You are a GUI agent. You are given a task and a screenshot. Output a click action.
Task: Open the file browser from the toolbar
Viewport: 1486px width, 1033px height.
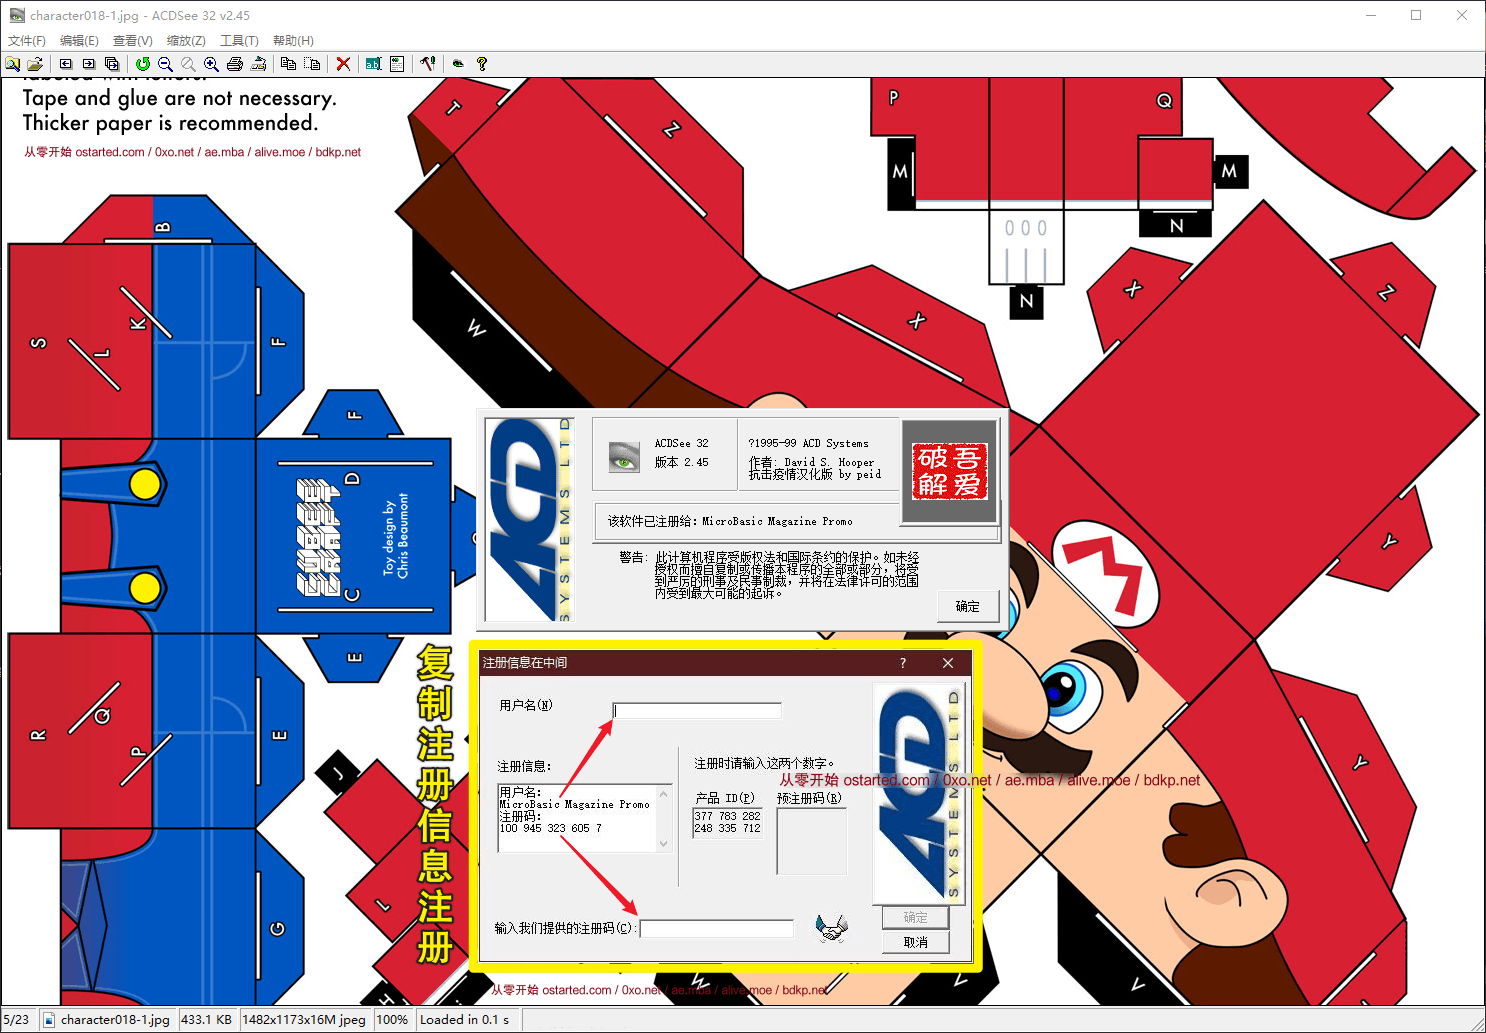pyautogui.click(x=13, y=64)
